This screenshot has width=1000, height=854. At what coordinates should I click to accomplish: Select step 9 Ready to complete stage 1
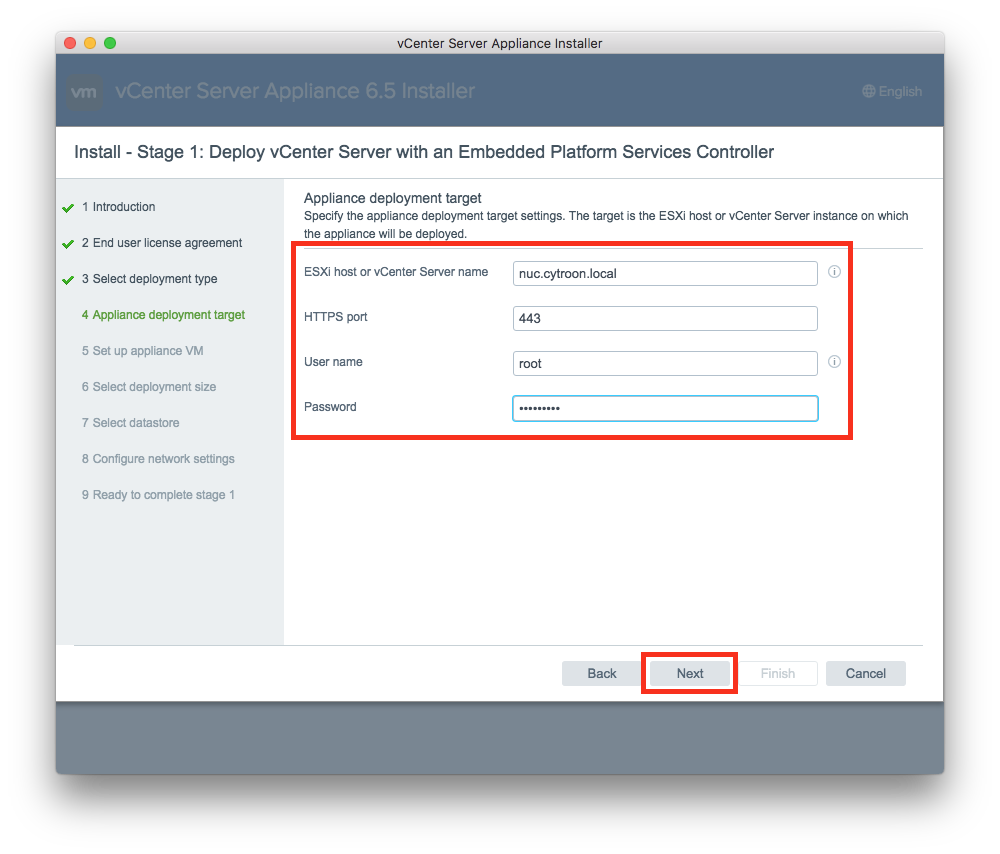coord(158,495)
